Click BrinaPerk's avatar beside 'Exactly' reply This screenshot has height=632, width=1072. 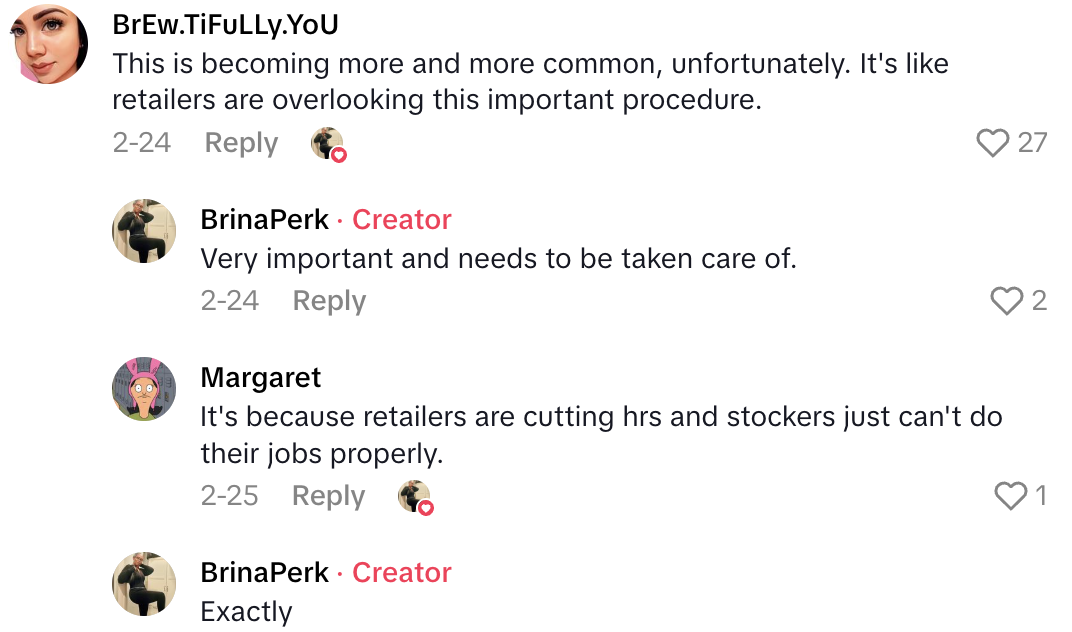[144, 584]
